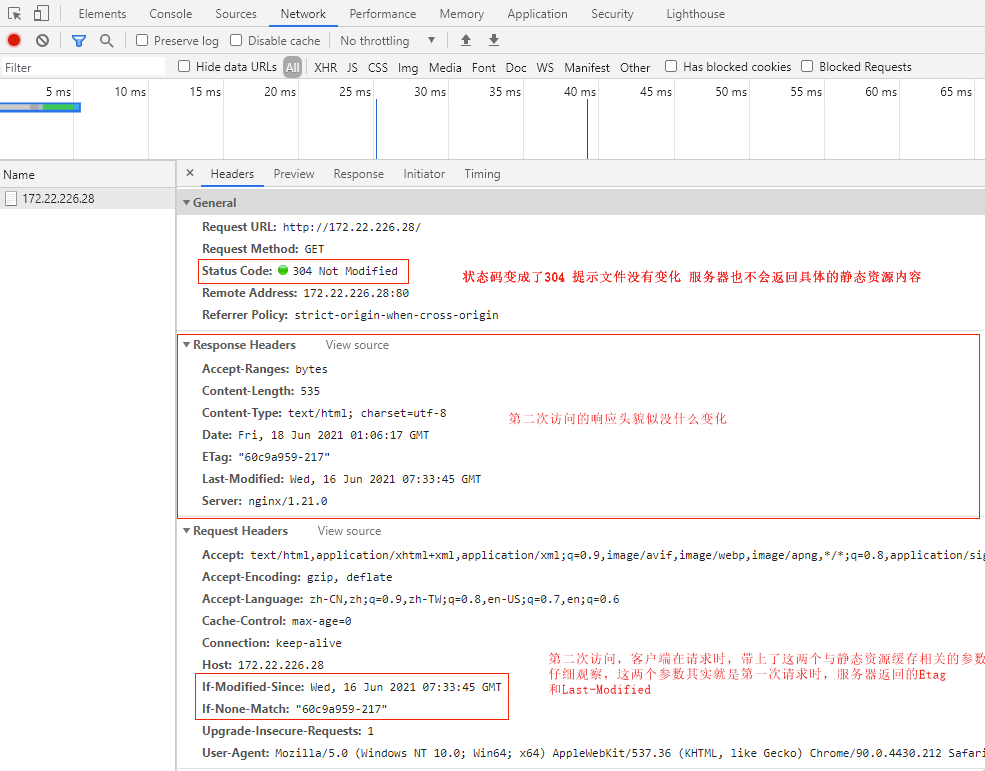Check the Has blocked cookies checkbox
The height and width of the screenshot is (771, 985).
pos(671,66)
